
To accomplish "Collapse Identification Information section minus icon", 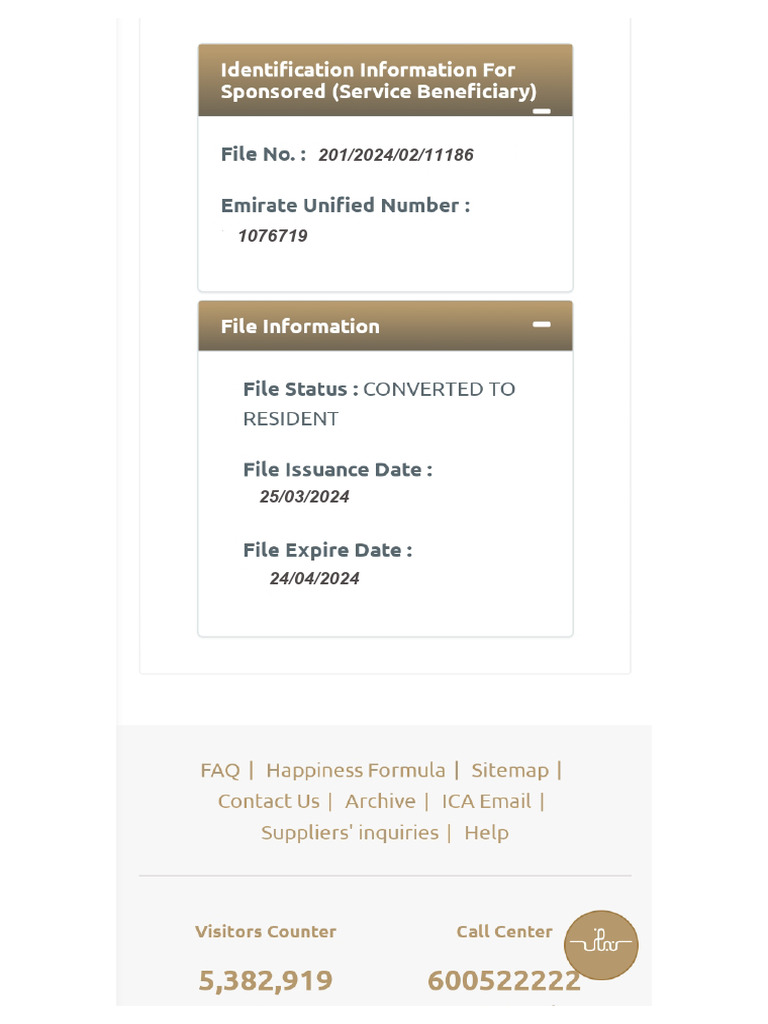I will click(x=541, y=111).
